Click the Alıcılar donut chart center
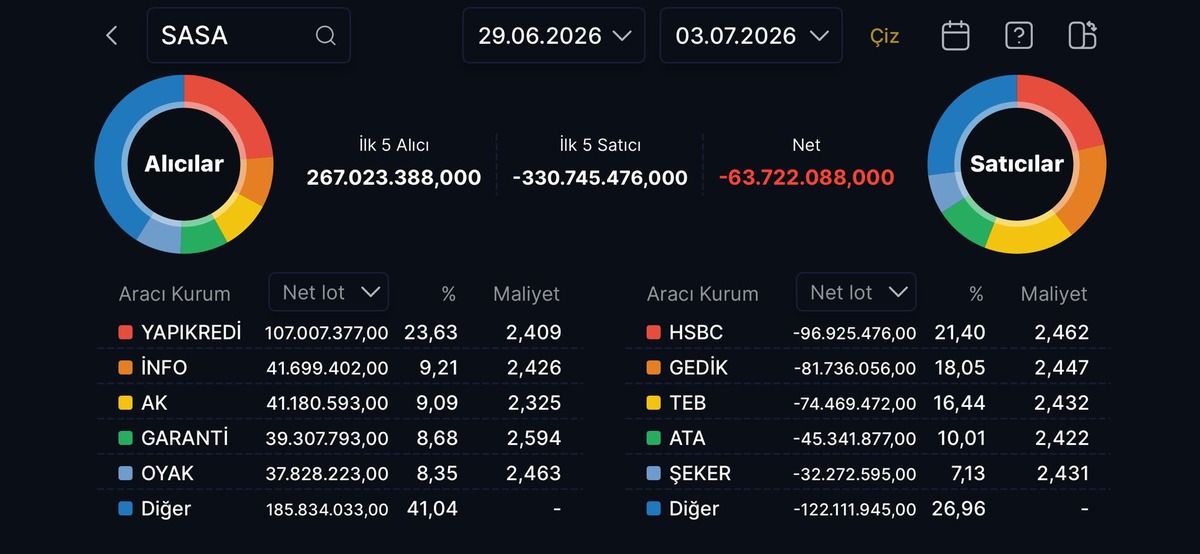The width and height of the screenshot is (1200, 554). click(184, 164)
